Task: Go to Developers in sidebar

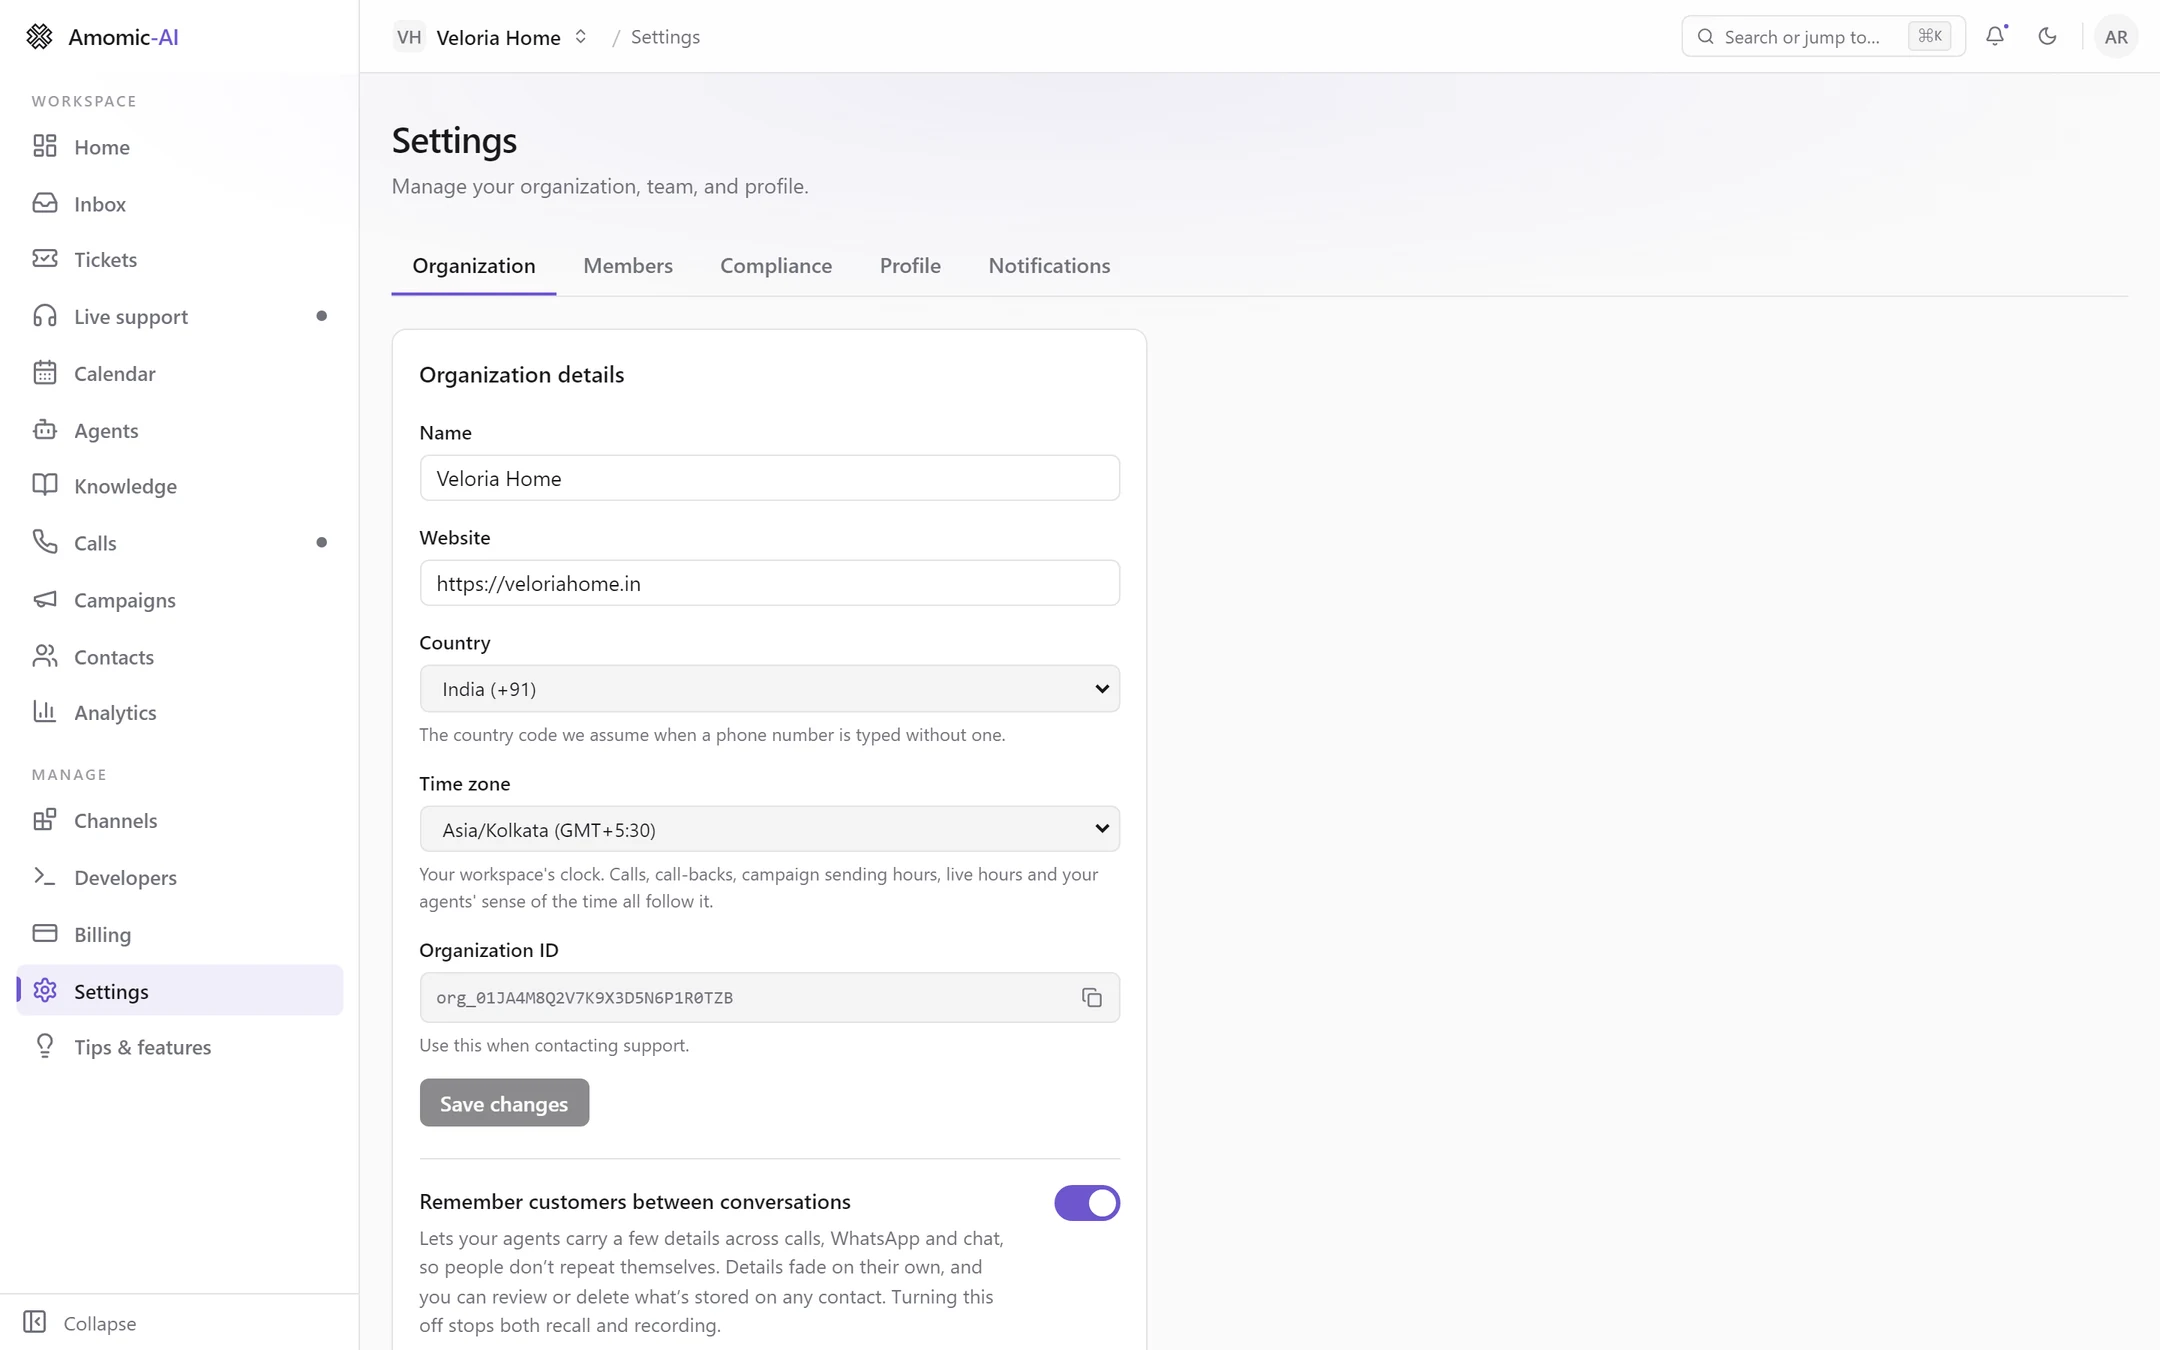Action: (x=180, y=877)
